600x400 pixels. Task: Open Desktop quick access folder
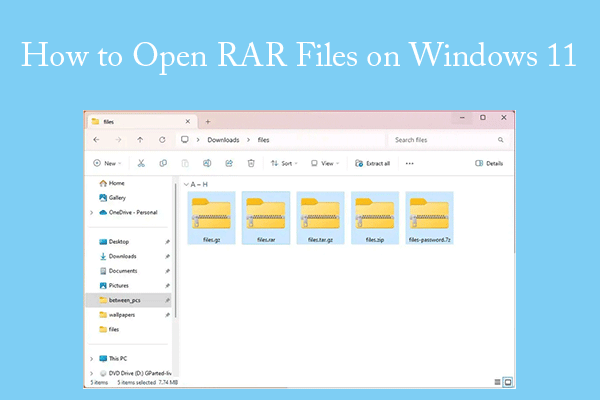[114, 242]
